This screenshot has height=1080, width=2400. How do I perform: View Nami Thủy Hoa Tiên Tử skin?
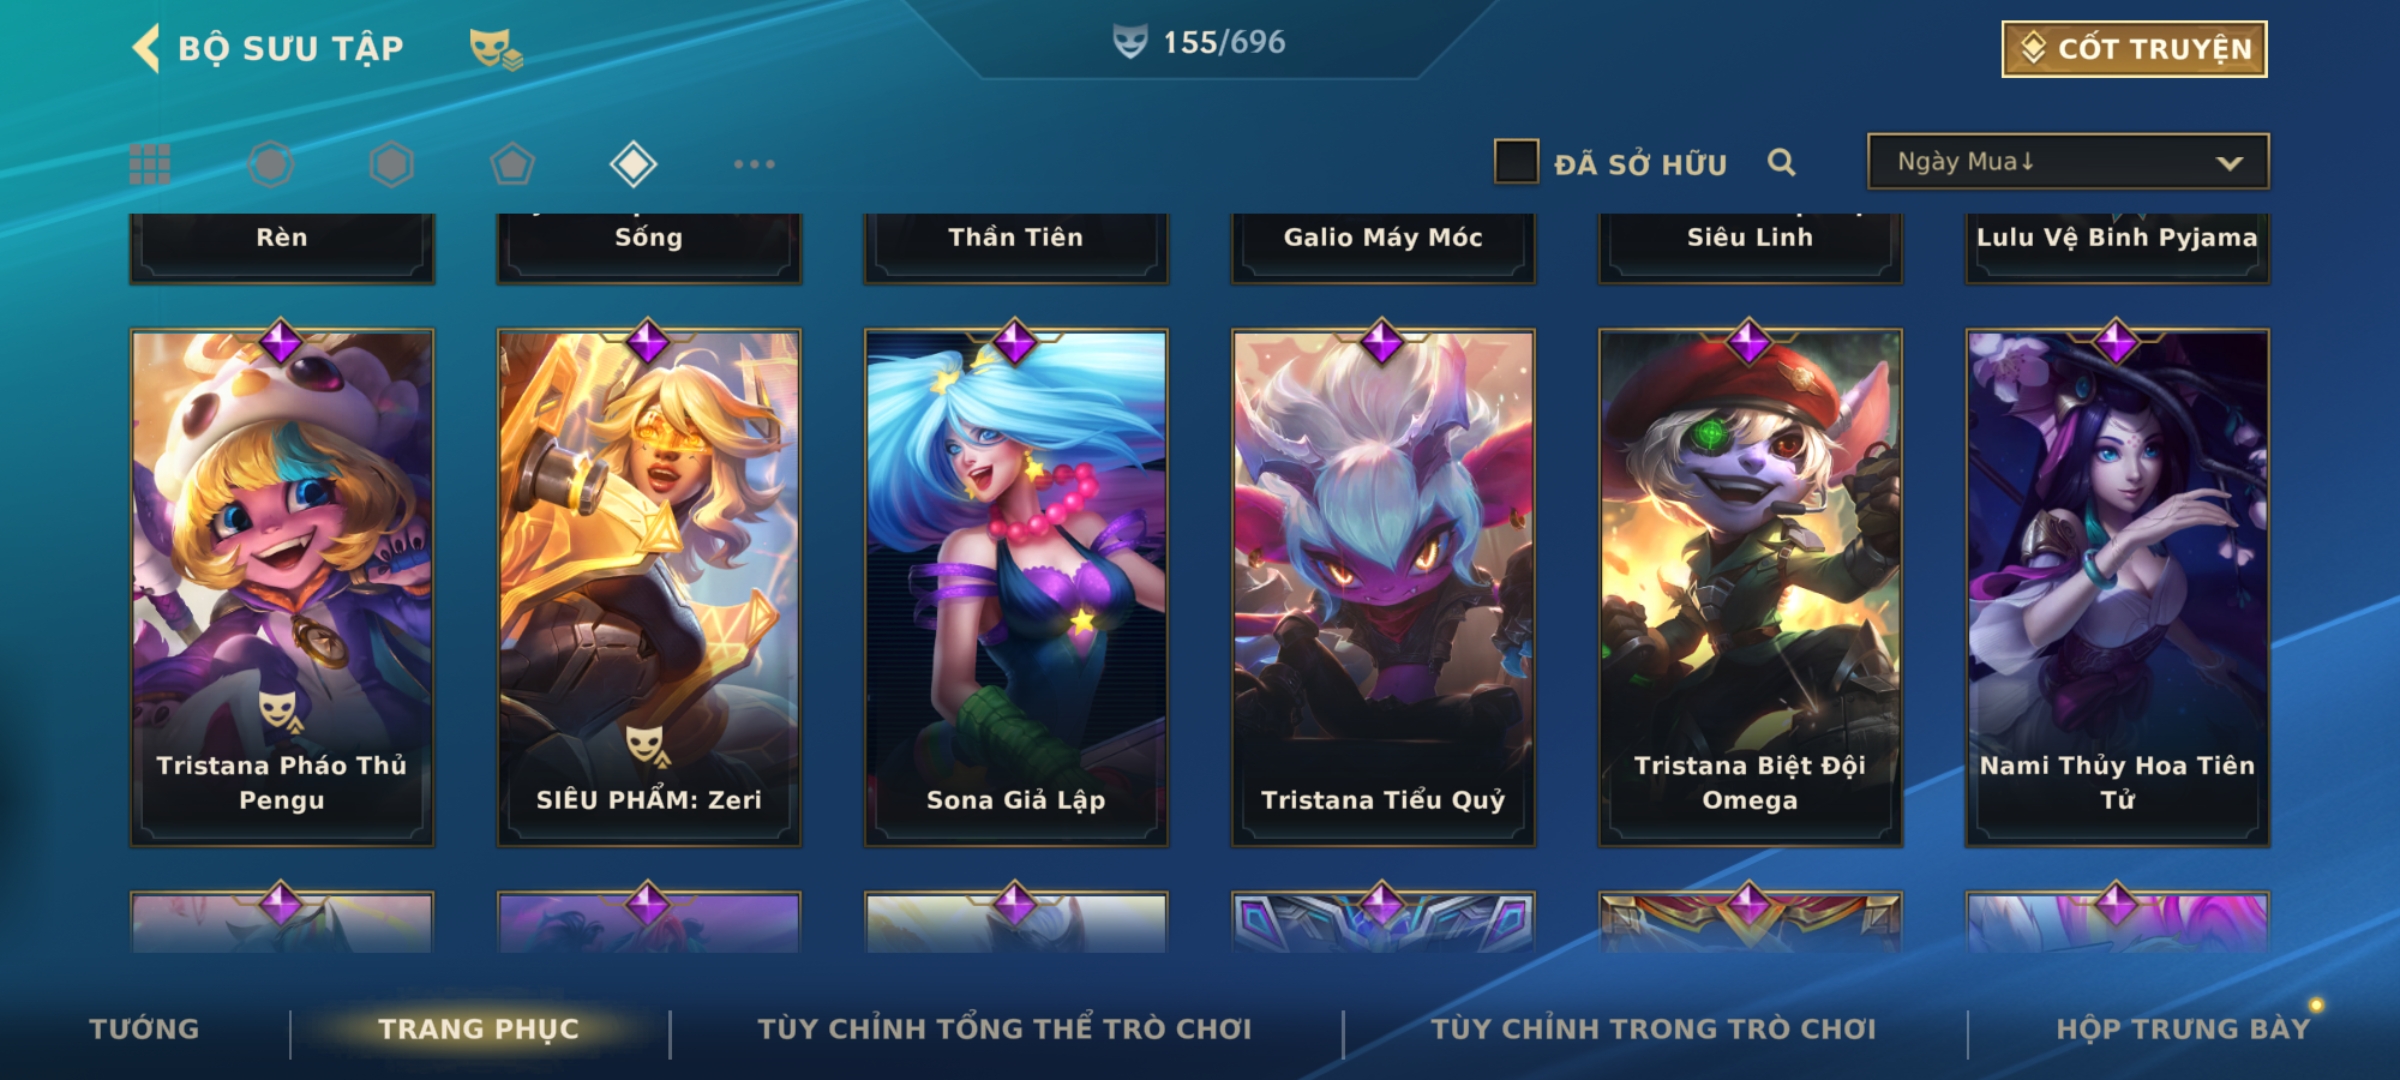coord(2117,588)
